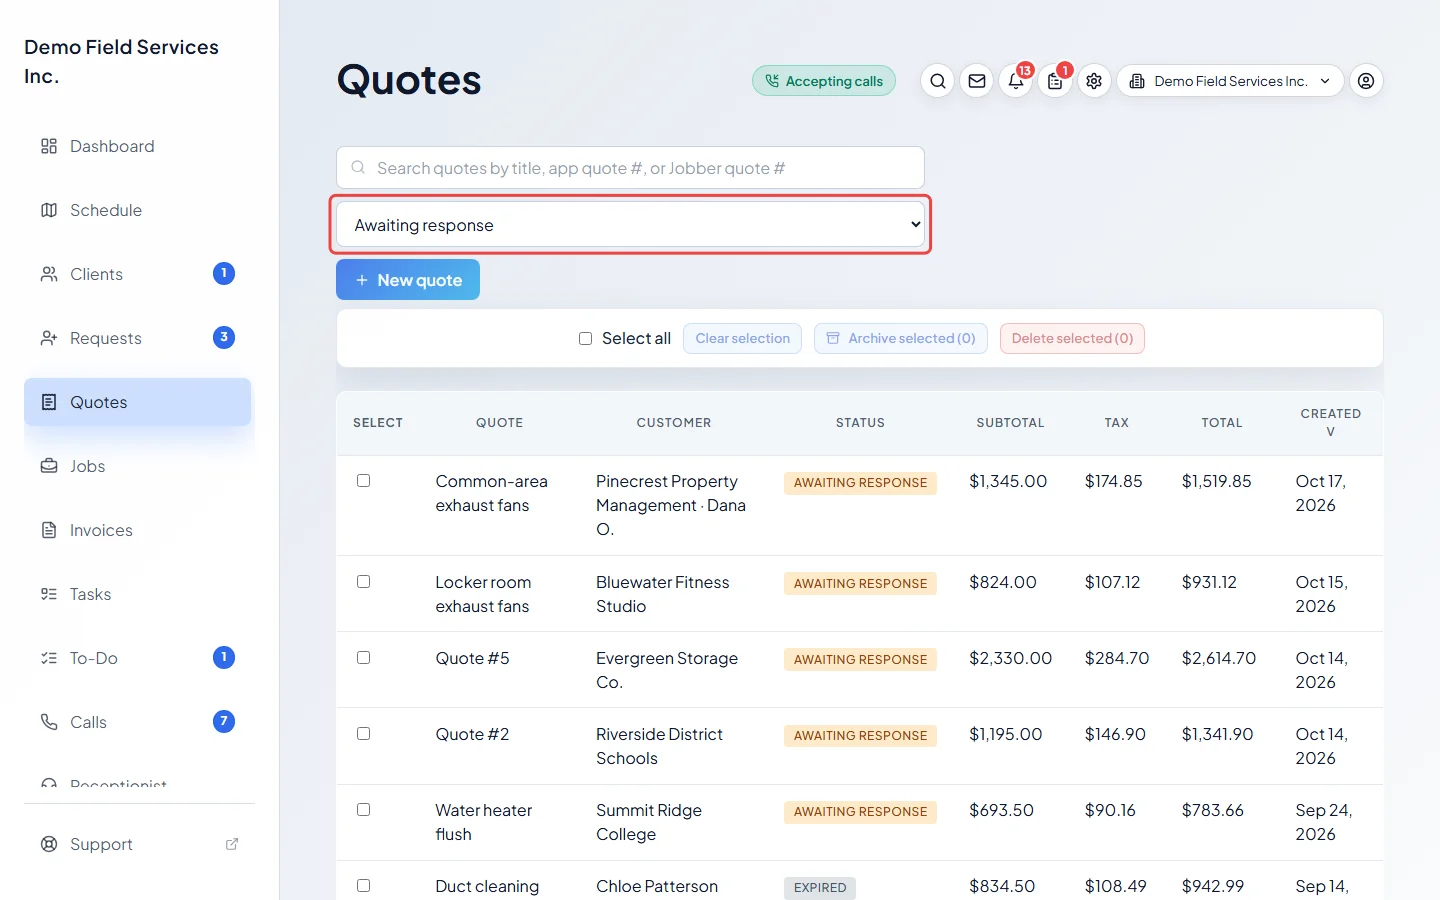Click 'Evergreen Storage Co.' customer cell
The width and height of the screenshot is (1440, 900).
(667, 670)
